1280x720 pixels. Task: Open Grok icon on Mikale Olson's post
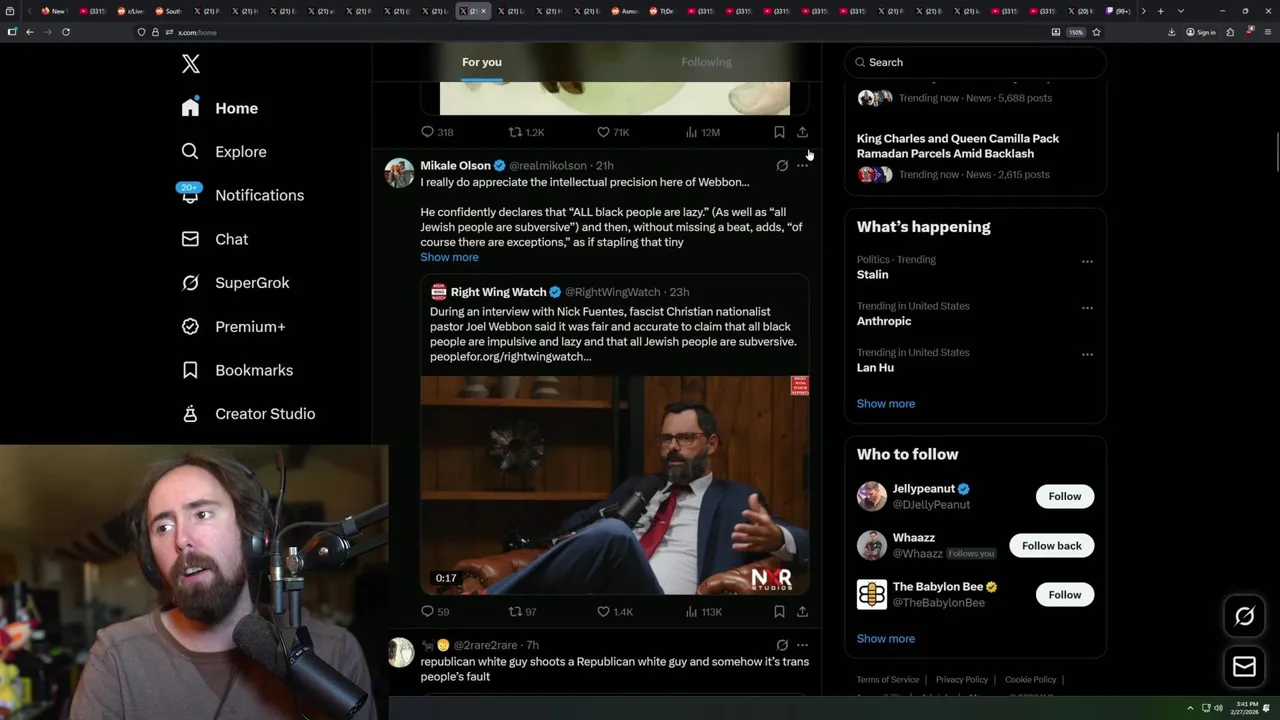(782, 166)
